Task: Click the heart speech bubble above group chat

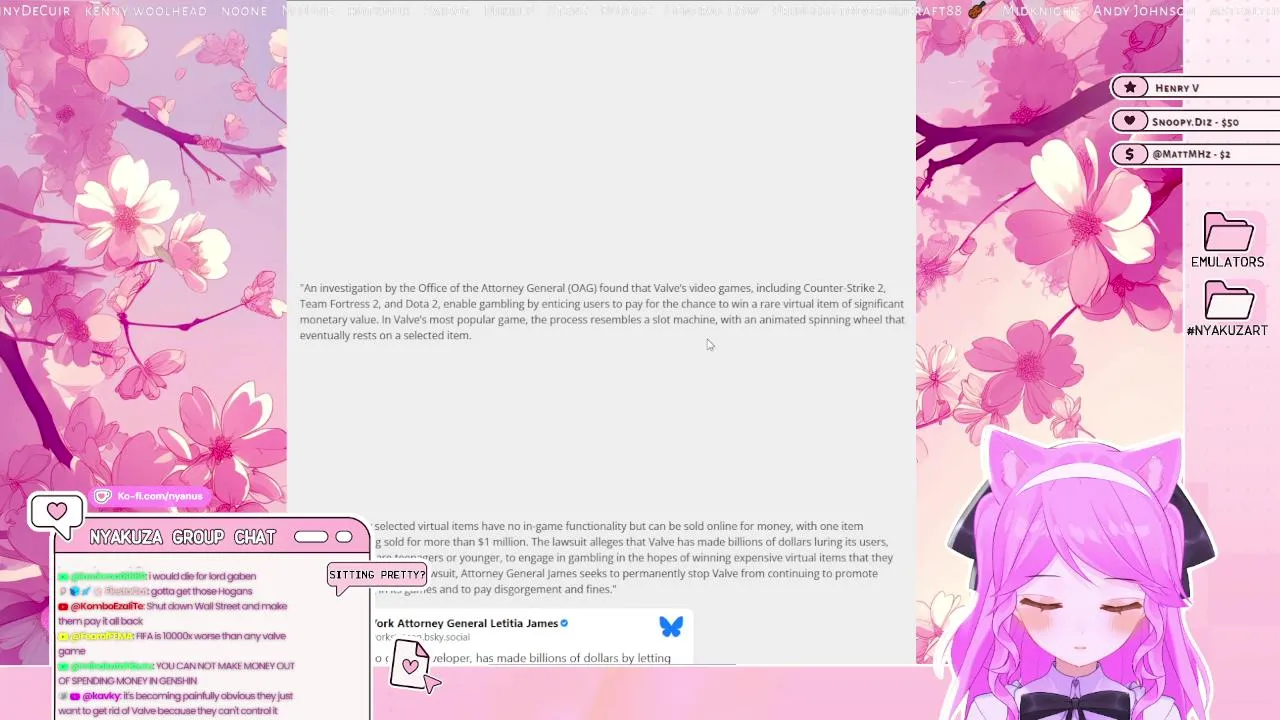Action: pos(57,514)
